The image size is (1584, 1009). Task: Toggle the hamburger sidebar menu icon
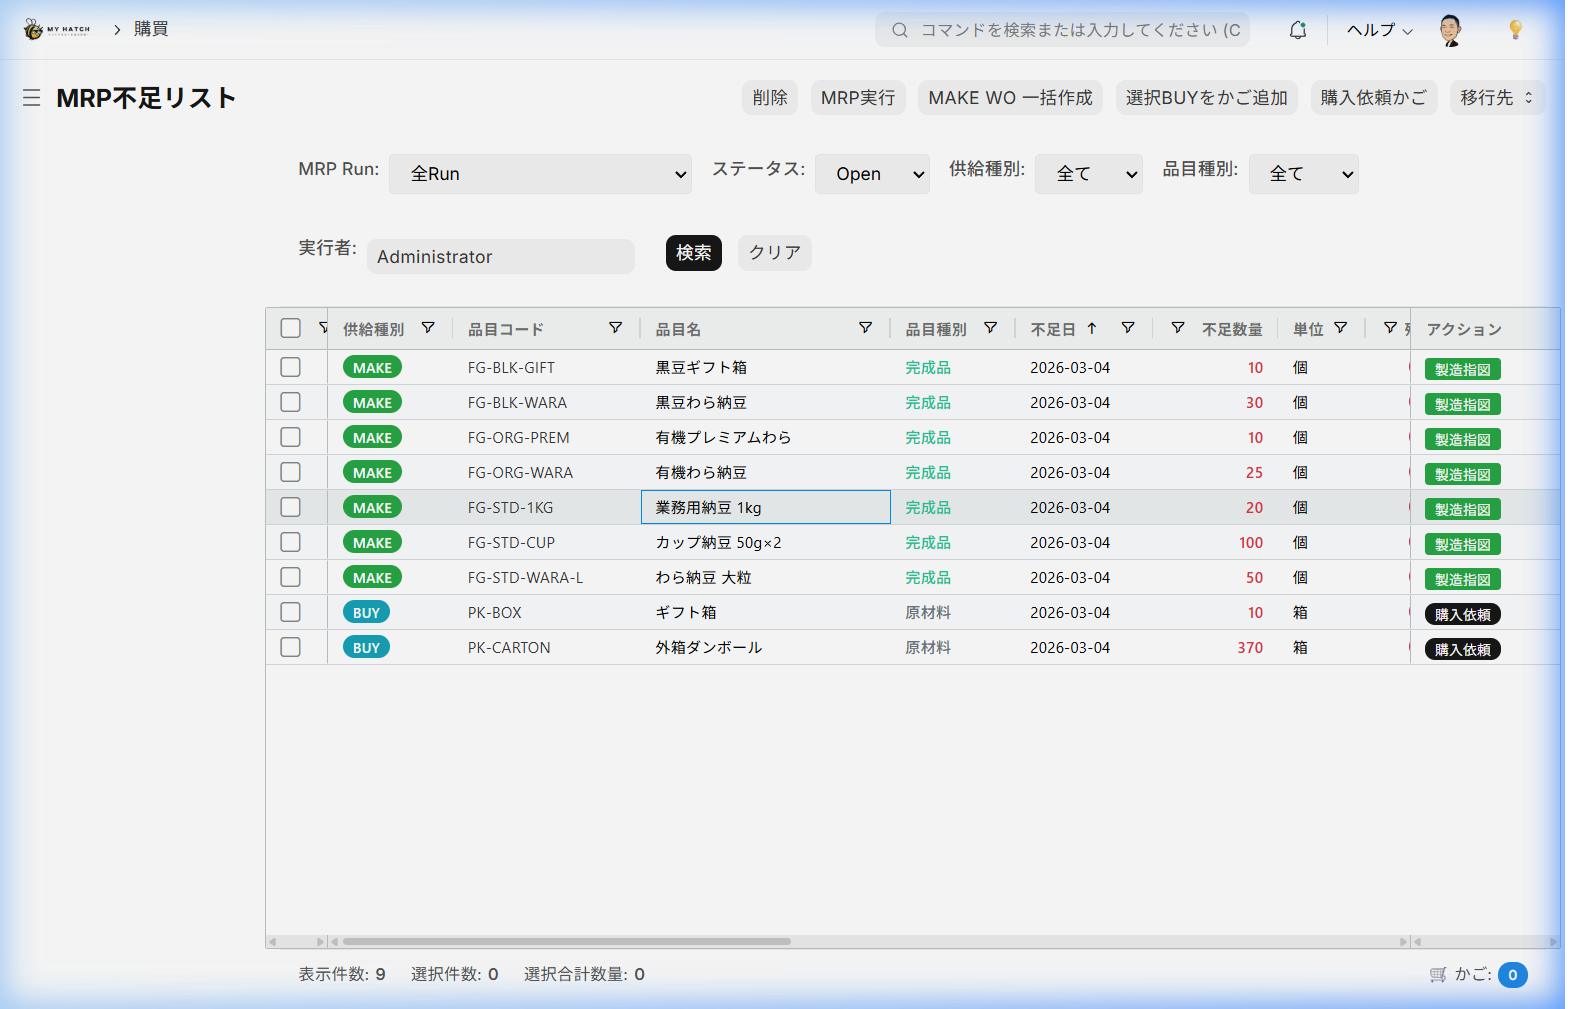coord(32,98)
